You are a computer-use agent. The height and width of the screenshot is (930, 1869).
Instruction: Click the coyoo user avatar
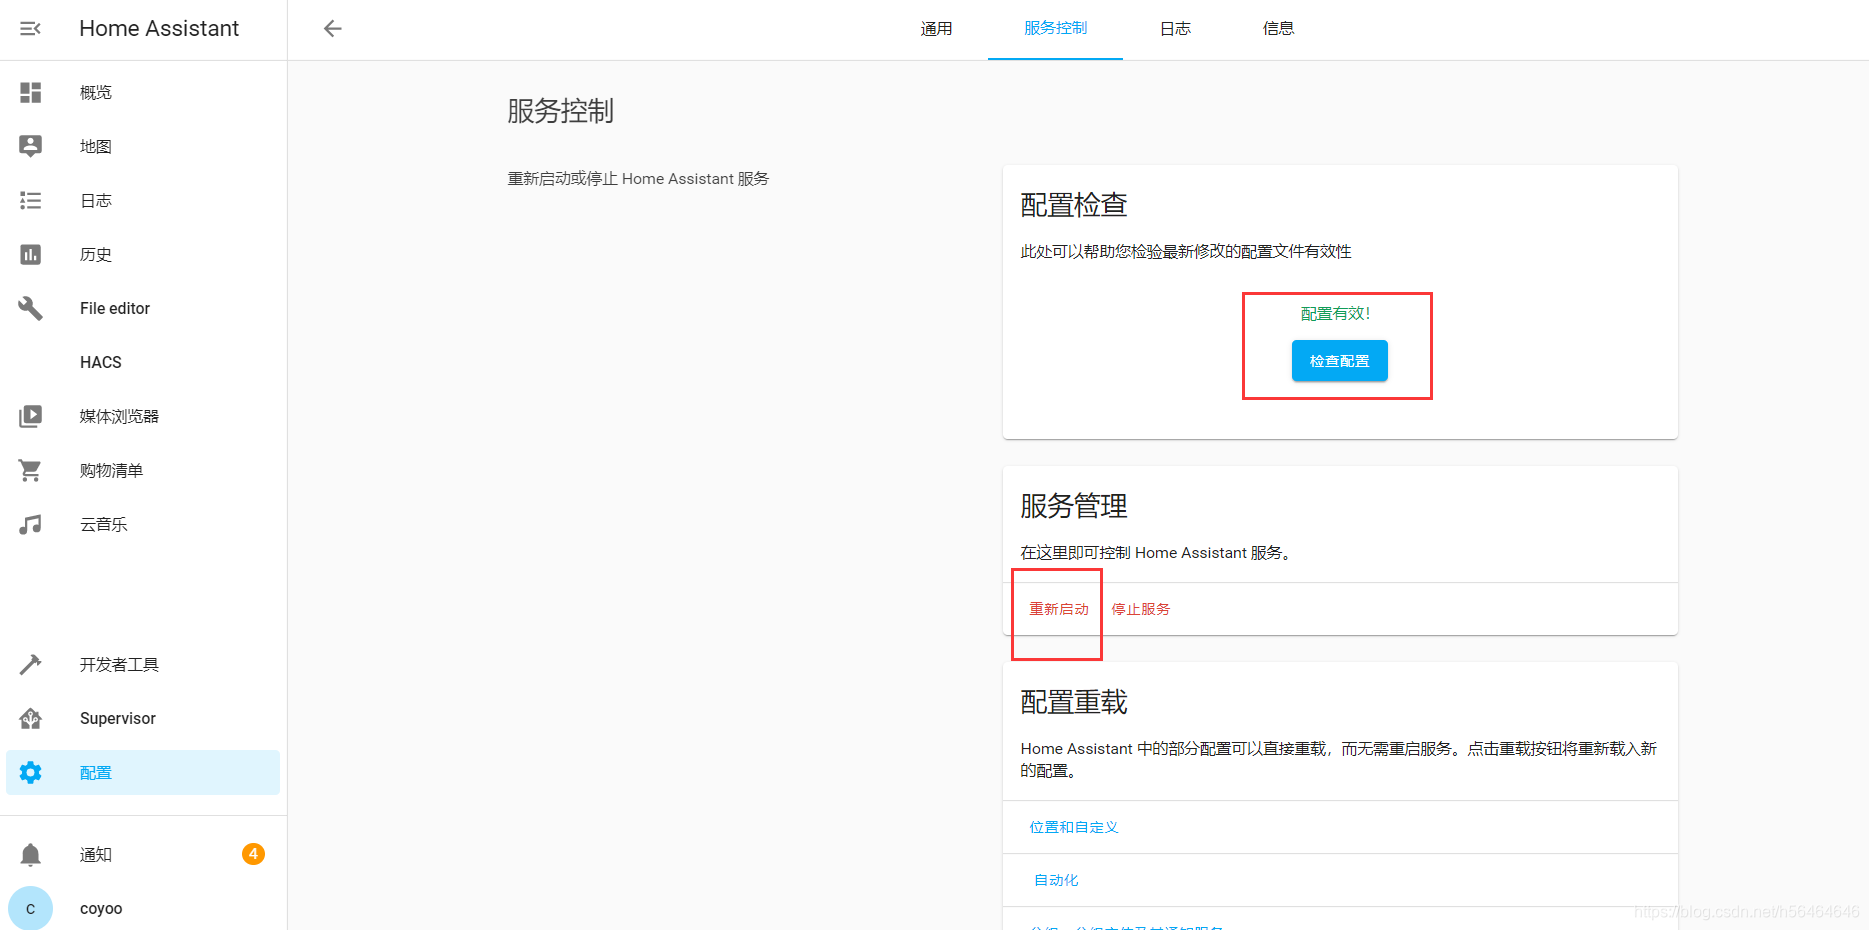coord(31,908)
